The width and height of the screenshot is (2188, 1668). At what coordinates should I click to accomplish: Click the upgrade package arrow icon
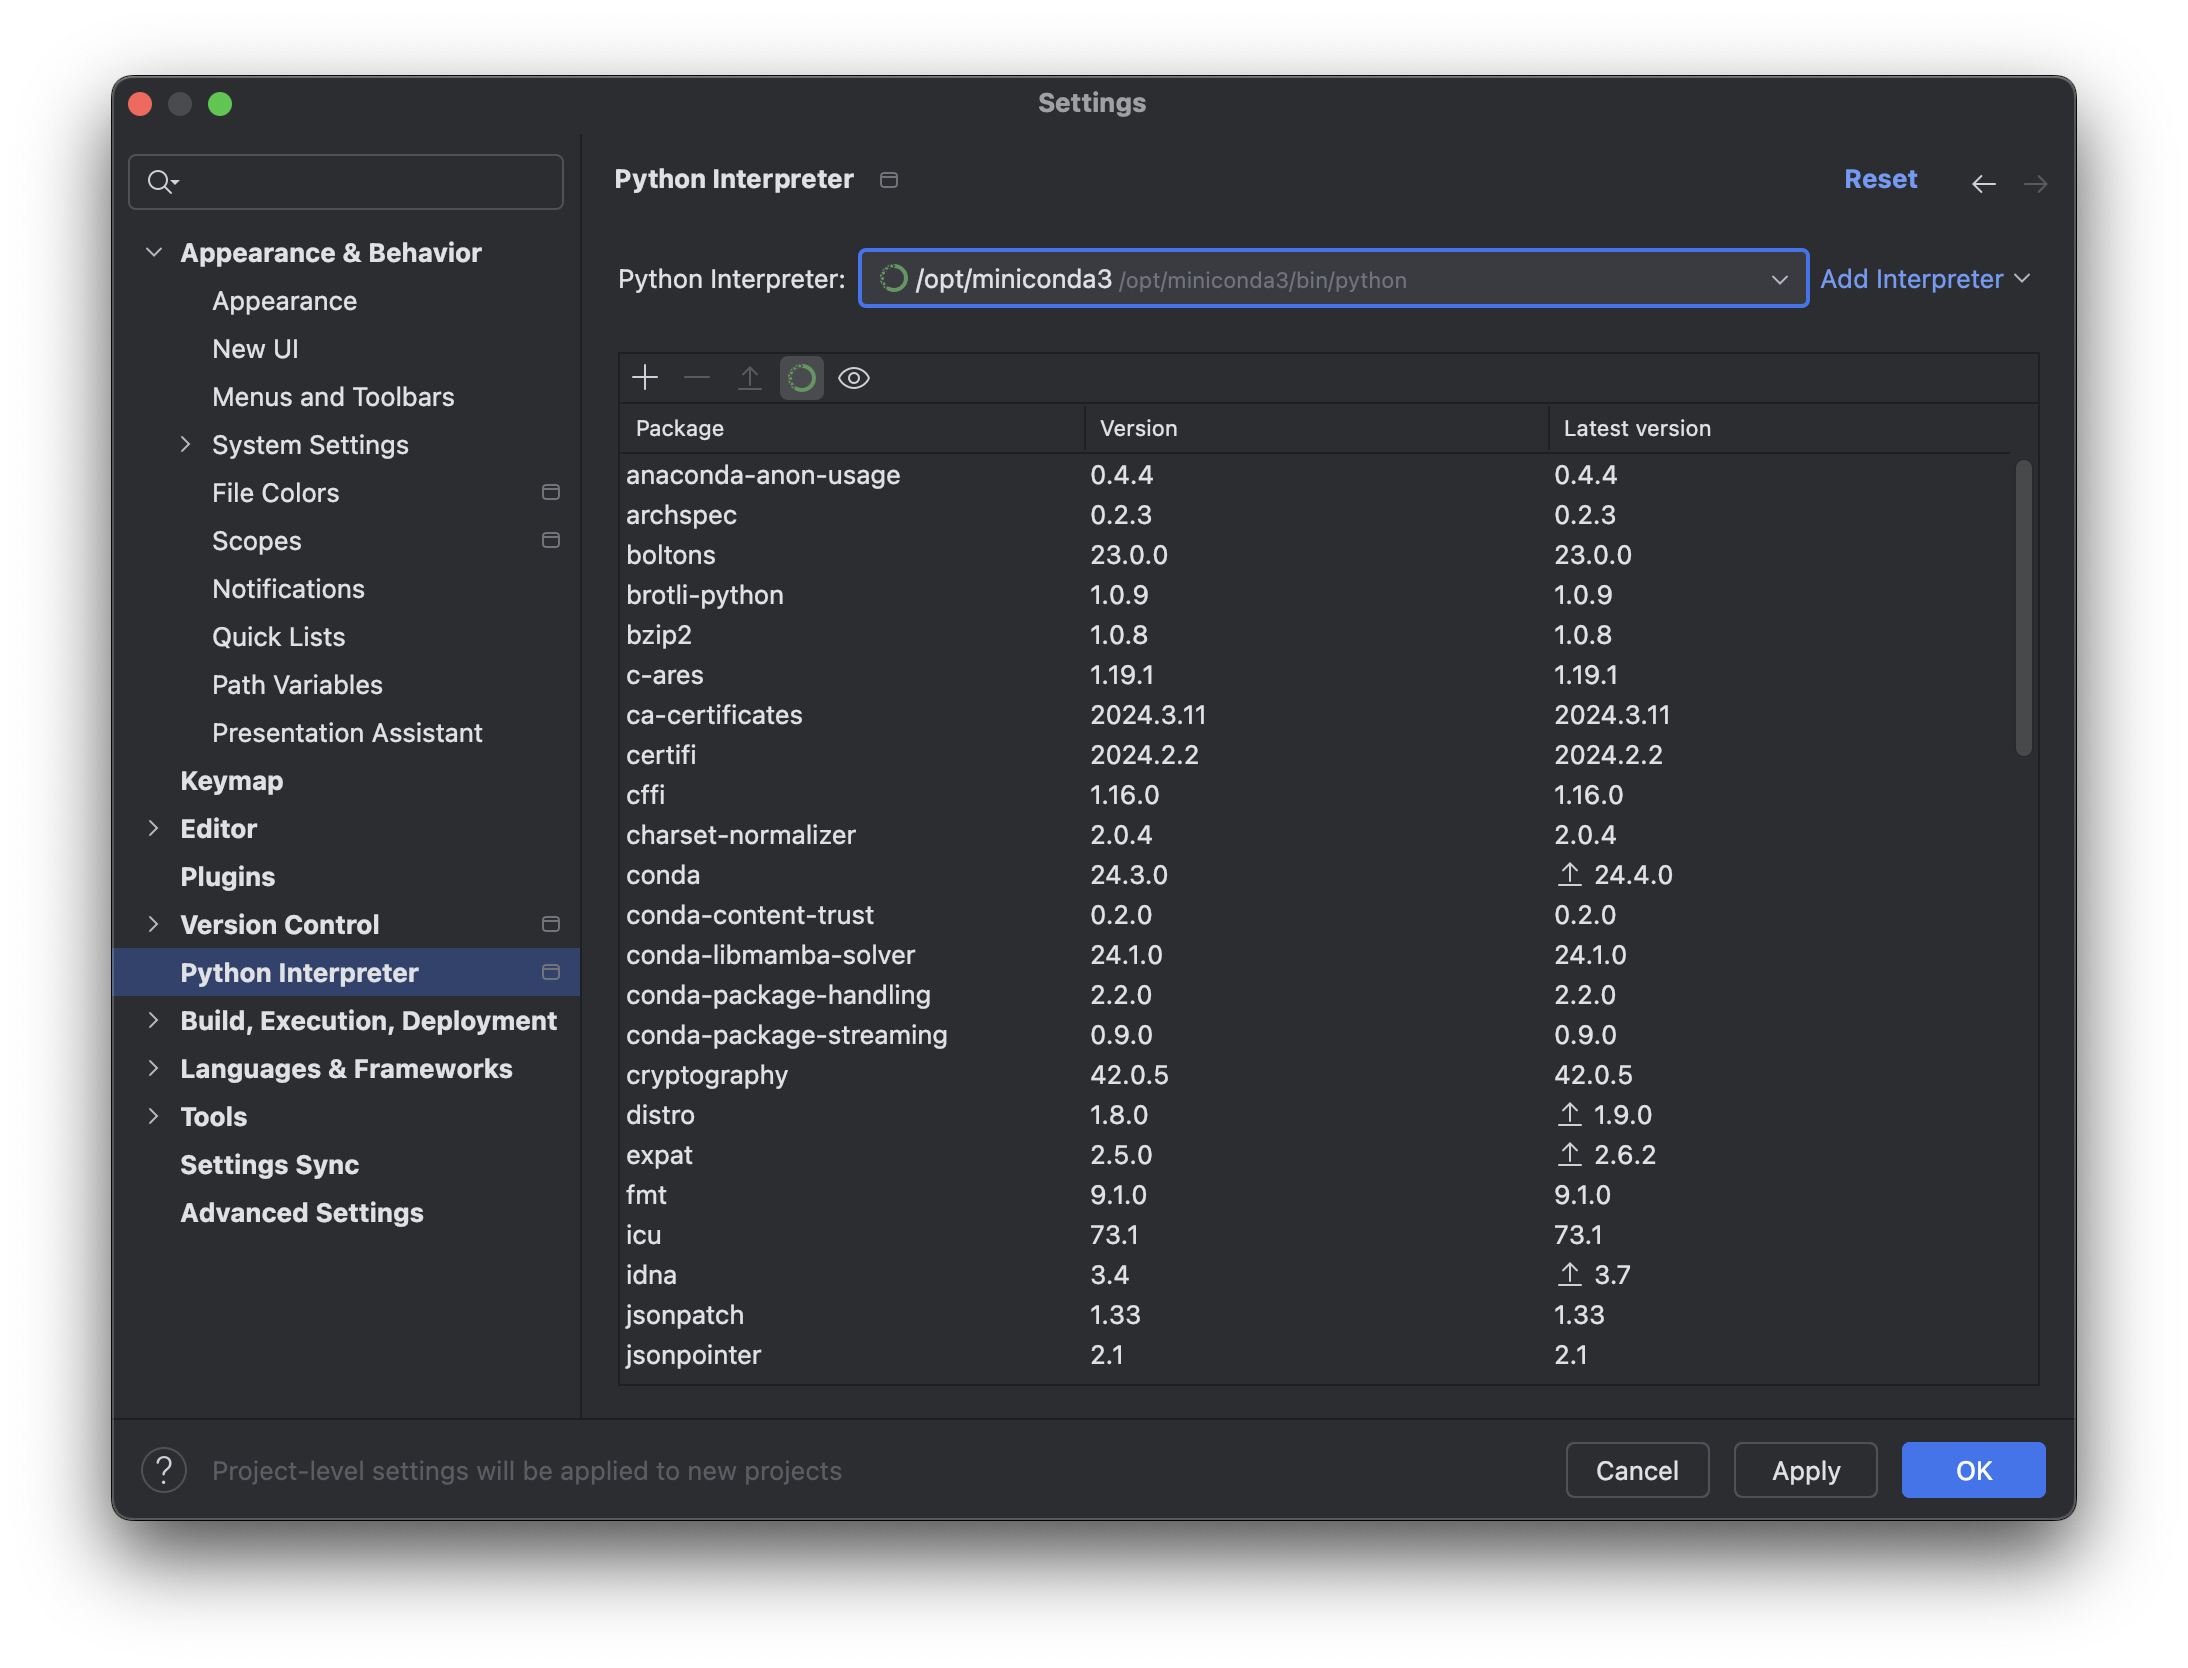749,378
